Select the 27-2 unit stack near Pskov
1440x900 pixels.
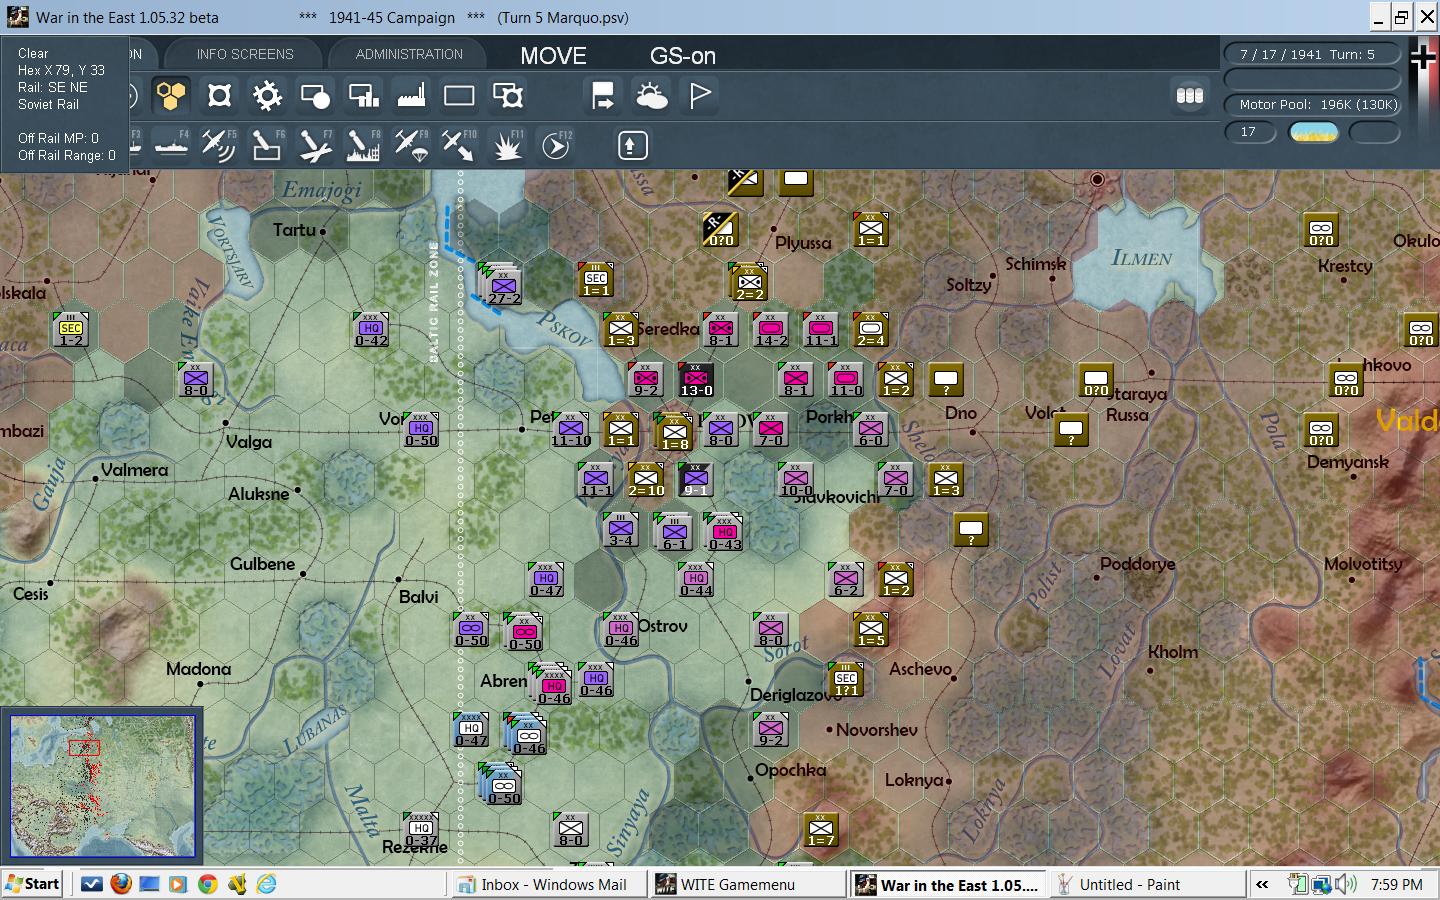point(501,285)
